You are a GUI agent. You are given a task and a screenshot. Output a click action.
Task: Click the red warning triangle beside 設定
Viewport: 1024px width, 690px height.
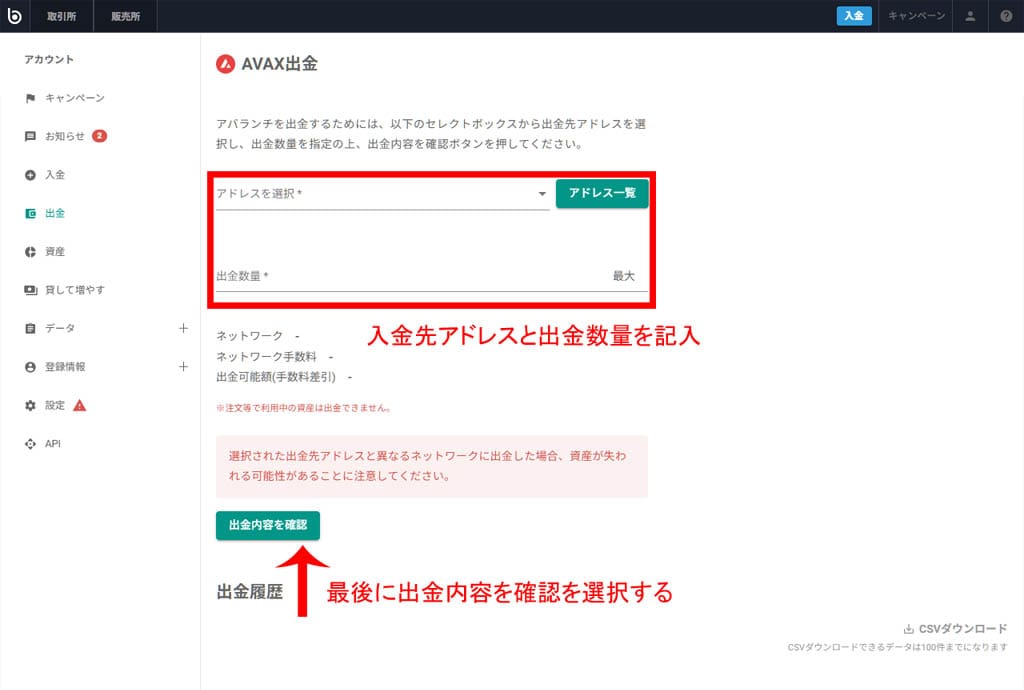point(80,405)
